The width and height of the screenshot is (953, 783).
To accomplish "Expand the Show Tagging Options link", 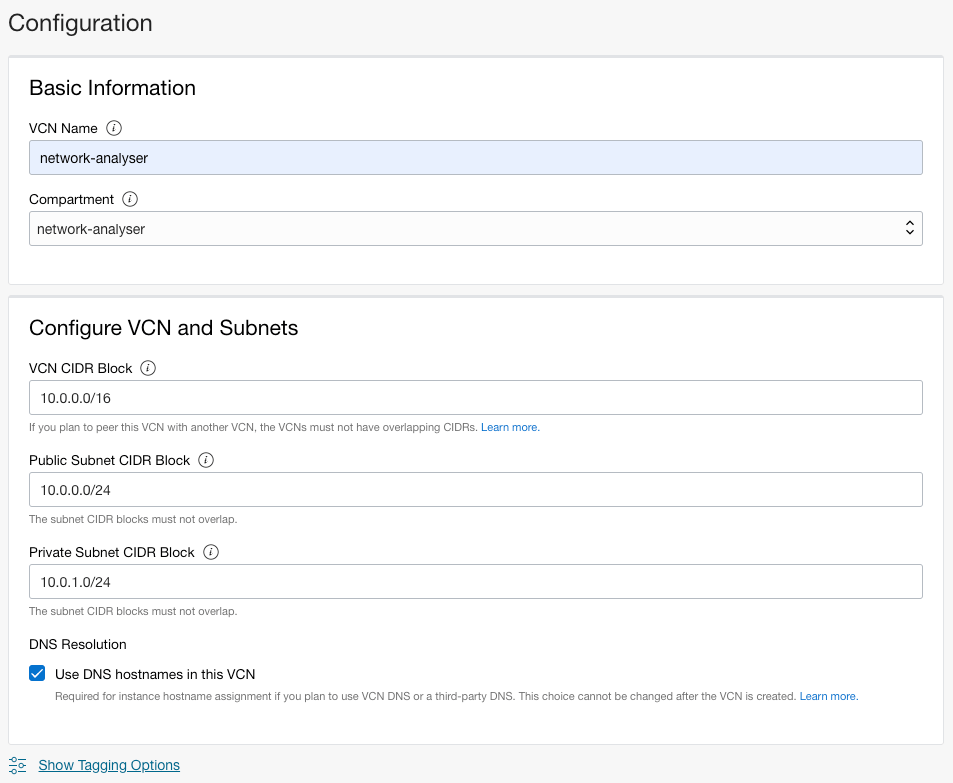I will (x=109, y=765).
